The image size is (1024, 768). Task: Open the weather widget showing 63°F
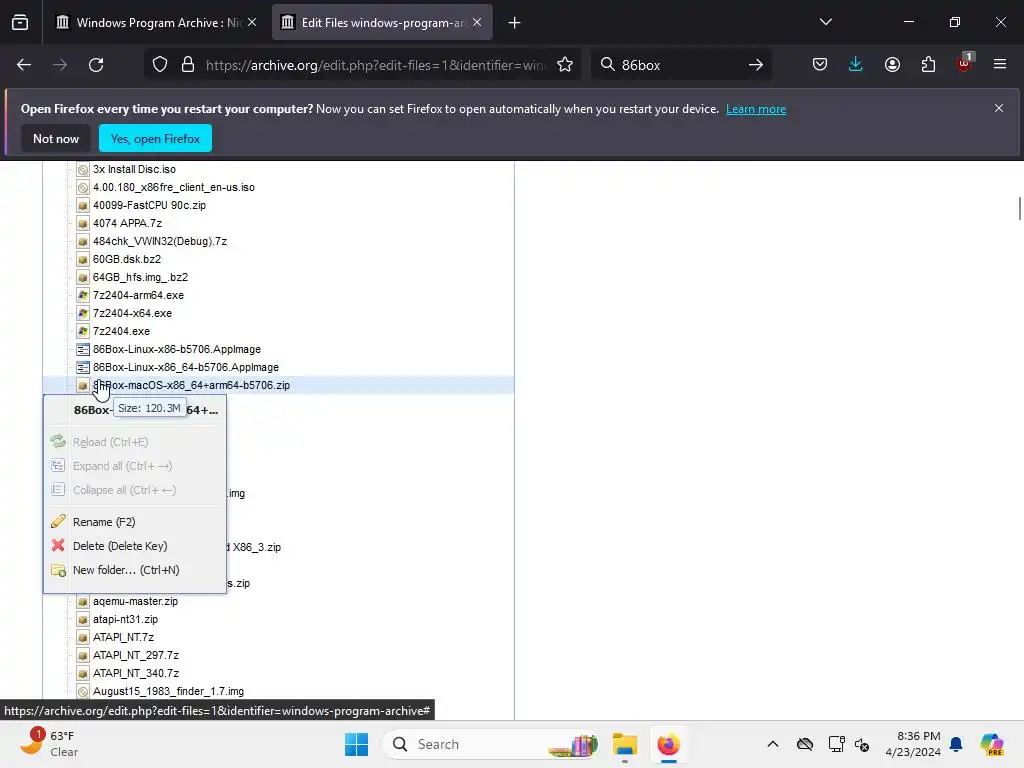tap(50, 744)
